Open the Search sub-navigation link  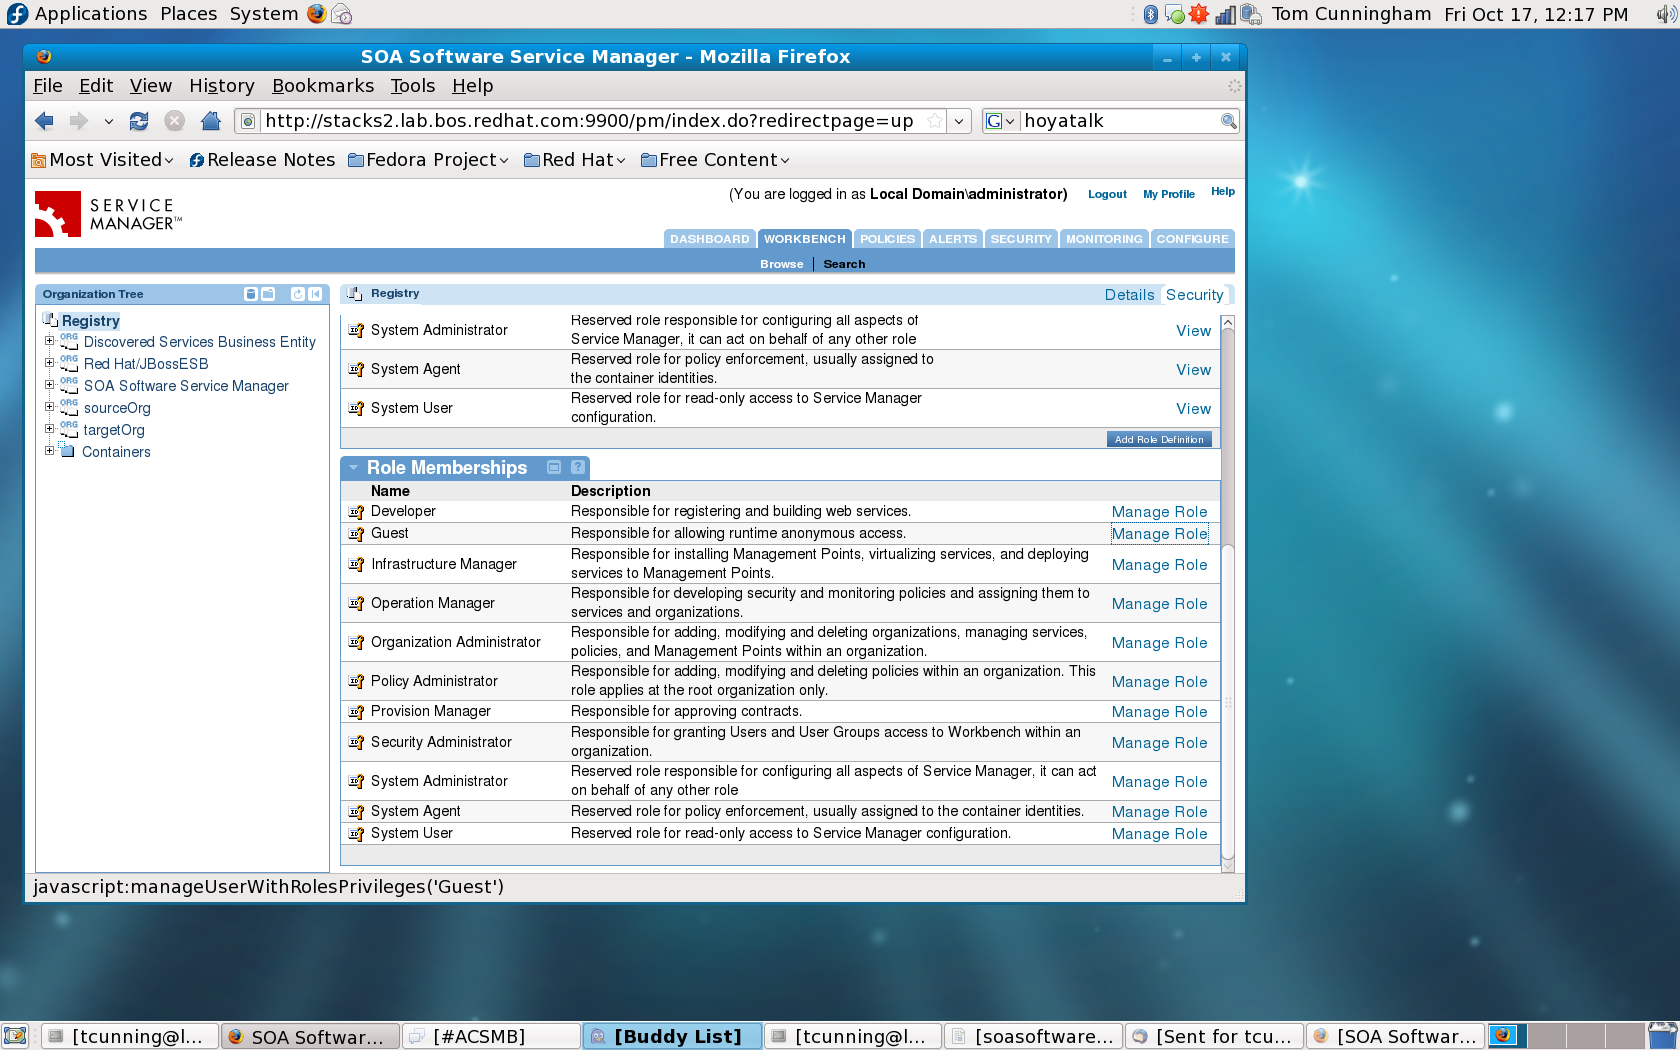click(844, 264)
